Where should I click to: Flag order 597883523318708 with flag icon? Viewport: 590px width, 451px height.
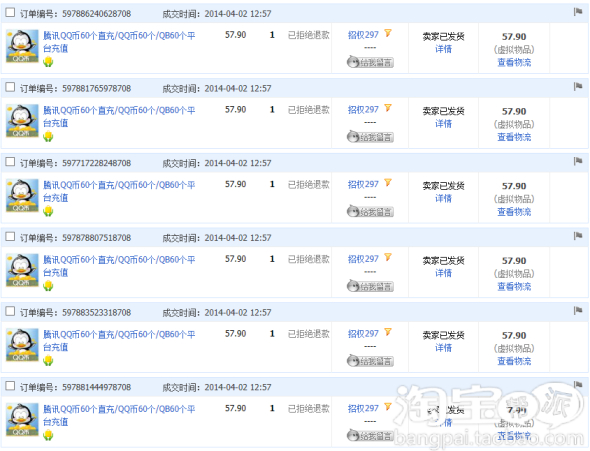[578, 311]
